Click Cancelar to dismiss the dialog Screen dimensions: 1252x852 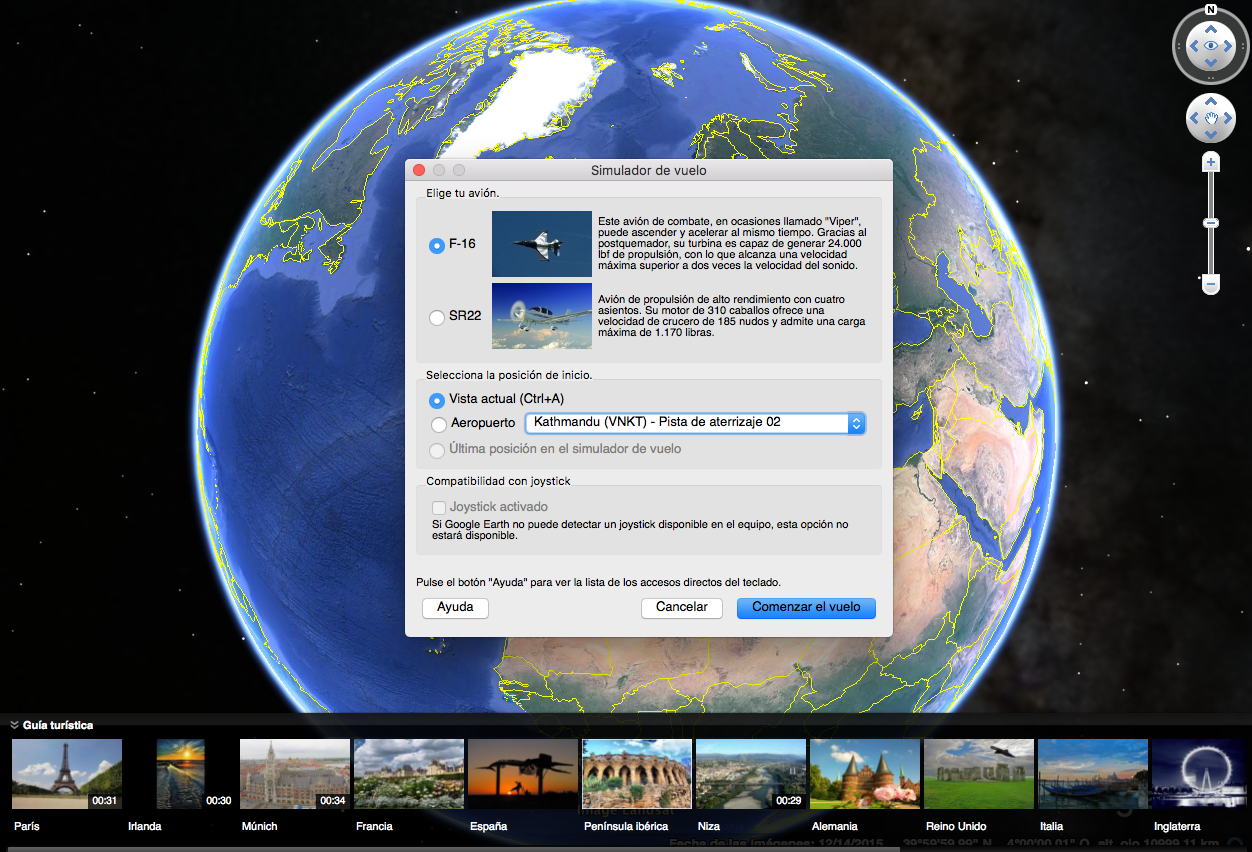click(x=682, y=608)
